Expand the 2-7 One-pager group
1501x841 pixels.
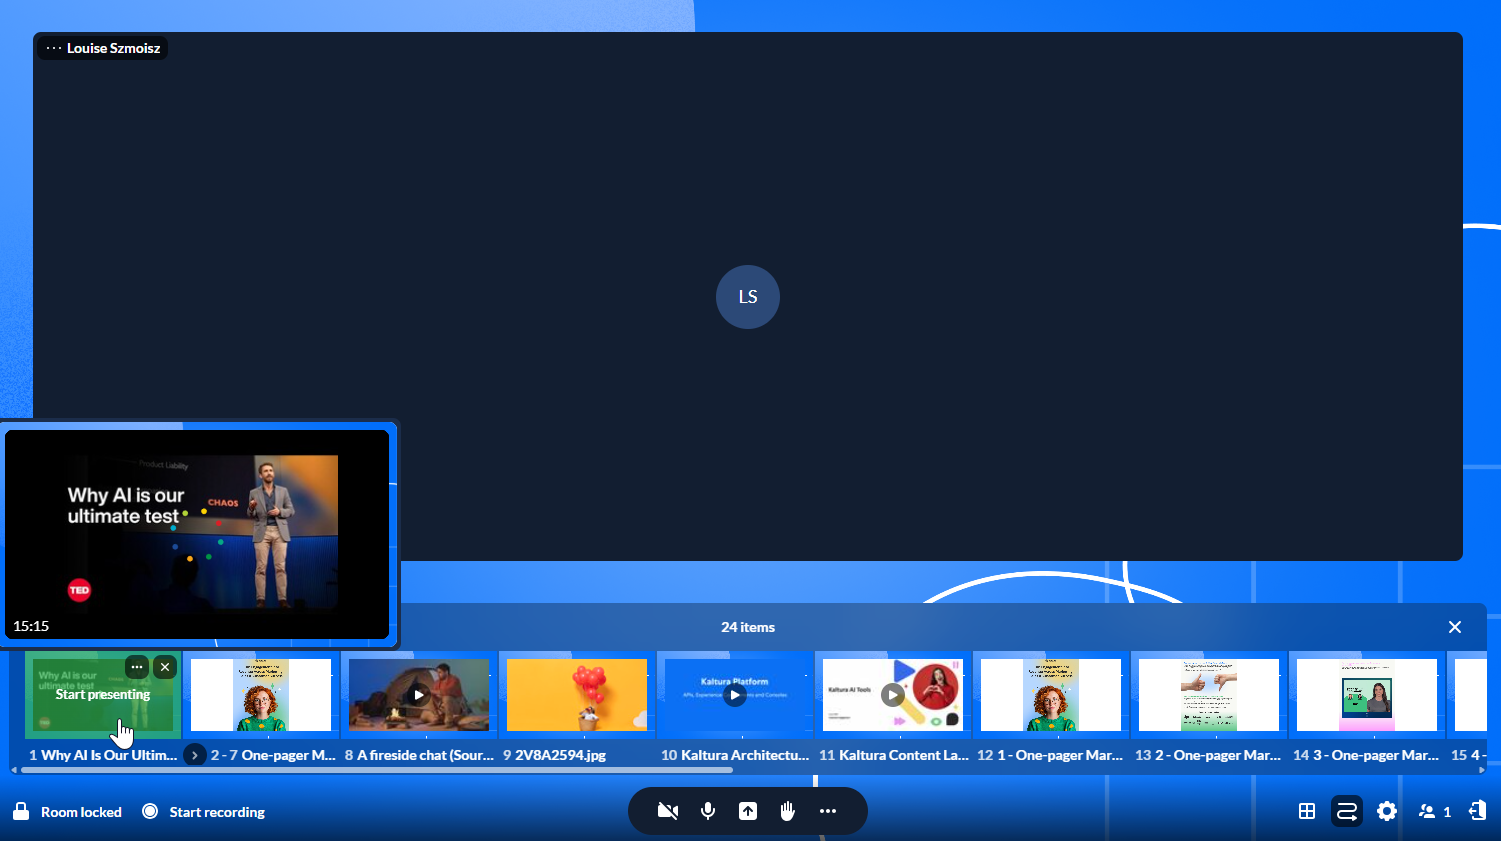[195, 755]
